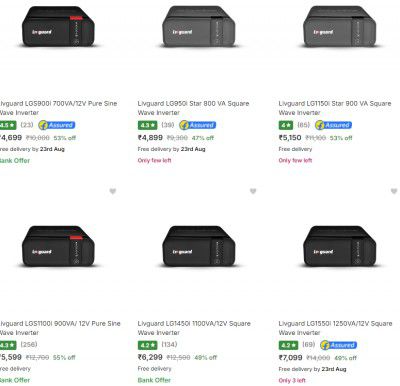Open the Livguard LG1450i inverter product image

pos(199,247)
